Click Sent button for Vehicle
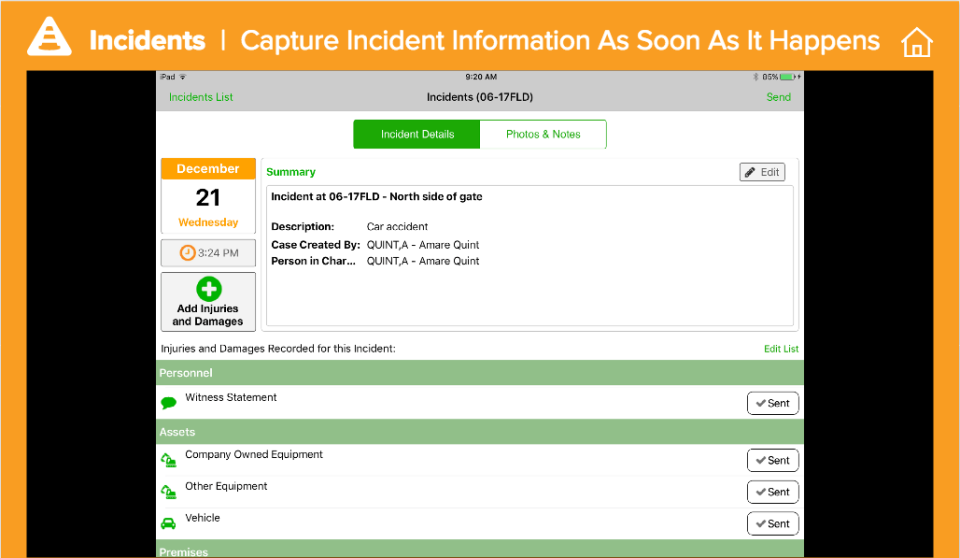Viewport: 960px width, 558px height. coord(773,524)
